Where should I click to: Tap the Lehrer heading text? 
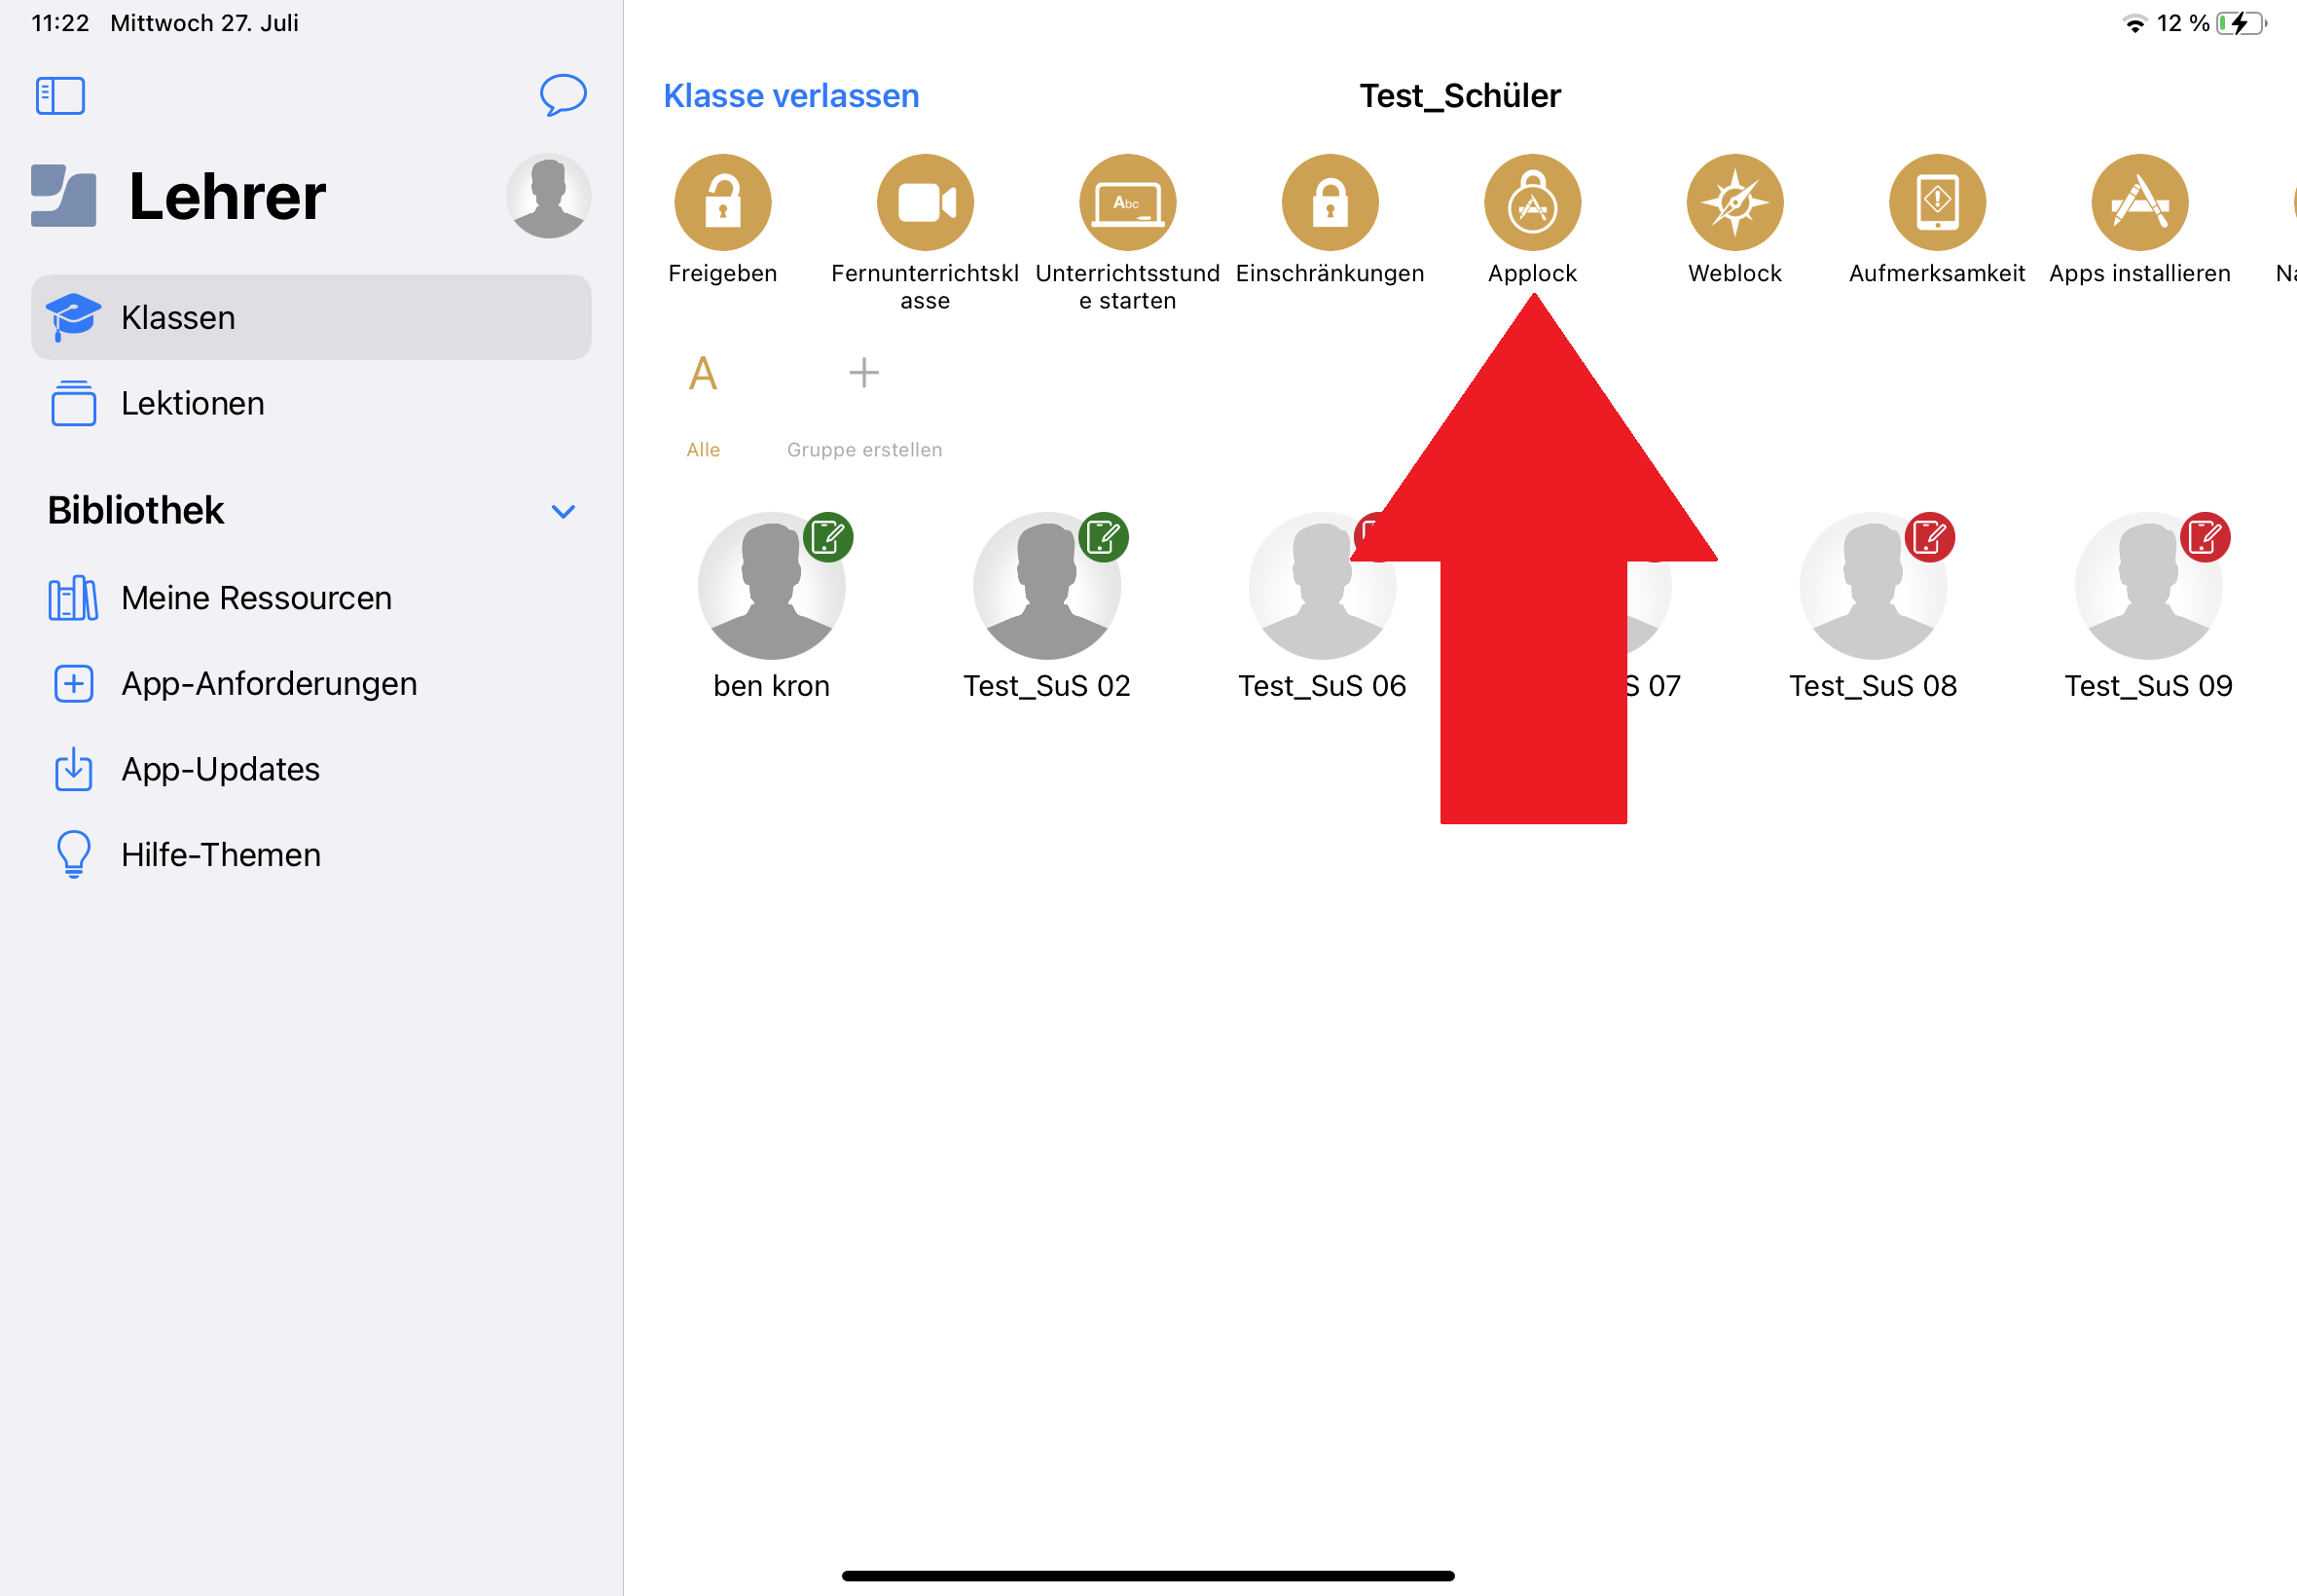227,196
